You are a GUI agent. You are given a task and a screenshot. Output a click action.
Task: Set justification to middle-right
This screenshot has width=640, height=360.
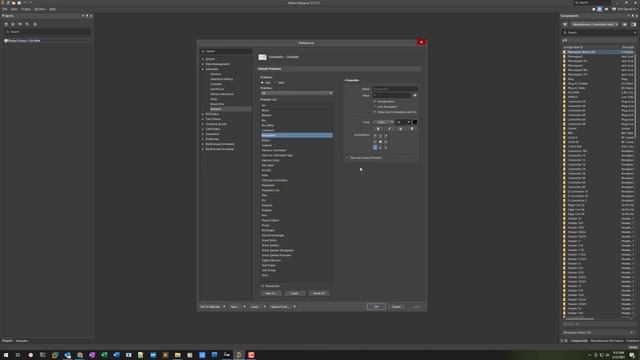(386, 142)
